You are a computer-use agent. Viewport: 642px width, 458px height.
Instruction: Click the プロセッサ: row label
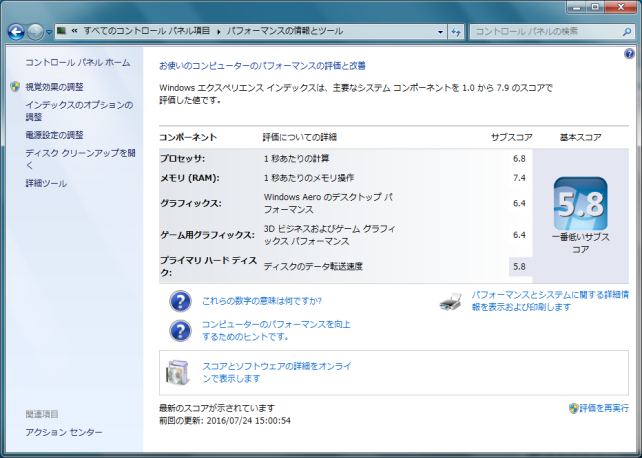pyautogui.click(x=183, y=159)
